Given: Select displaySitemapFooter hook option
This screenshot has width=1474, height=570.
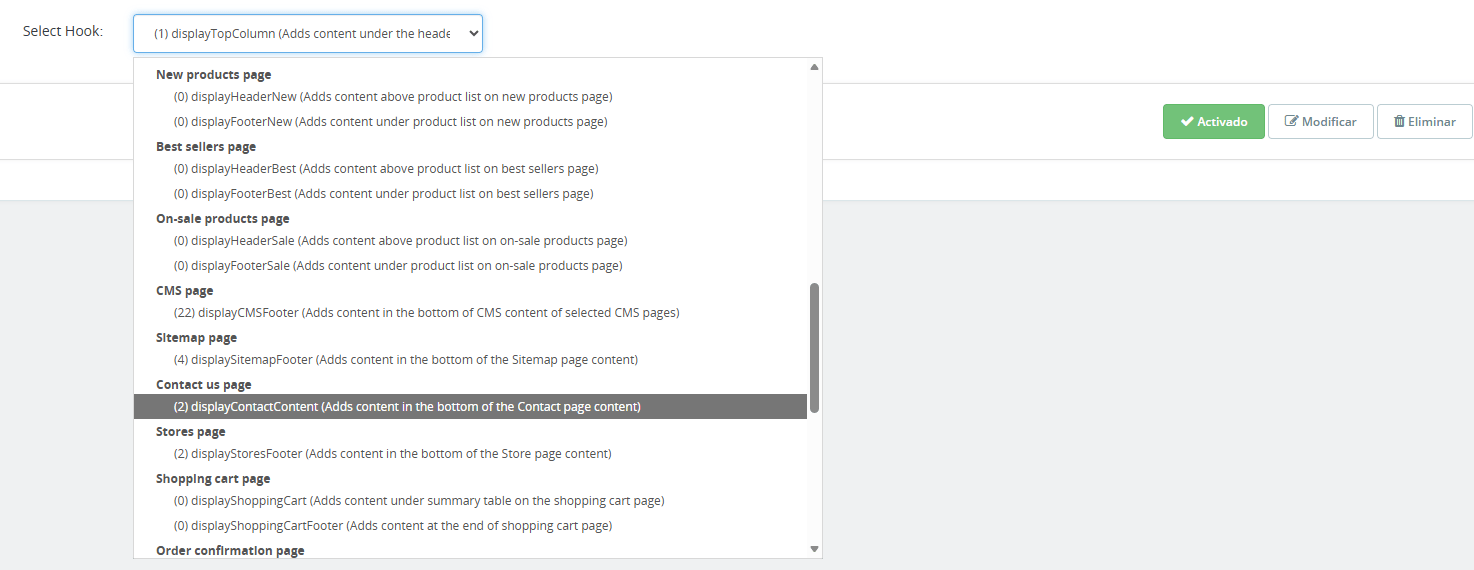Looking at the screenshot, I should (405, 359).
